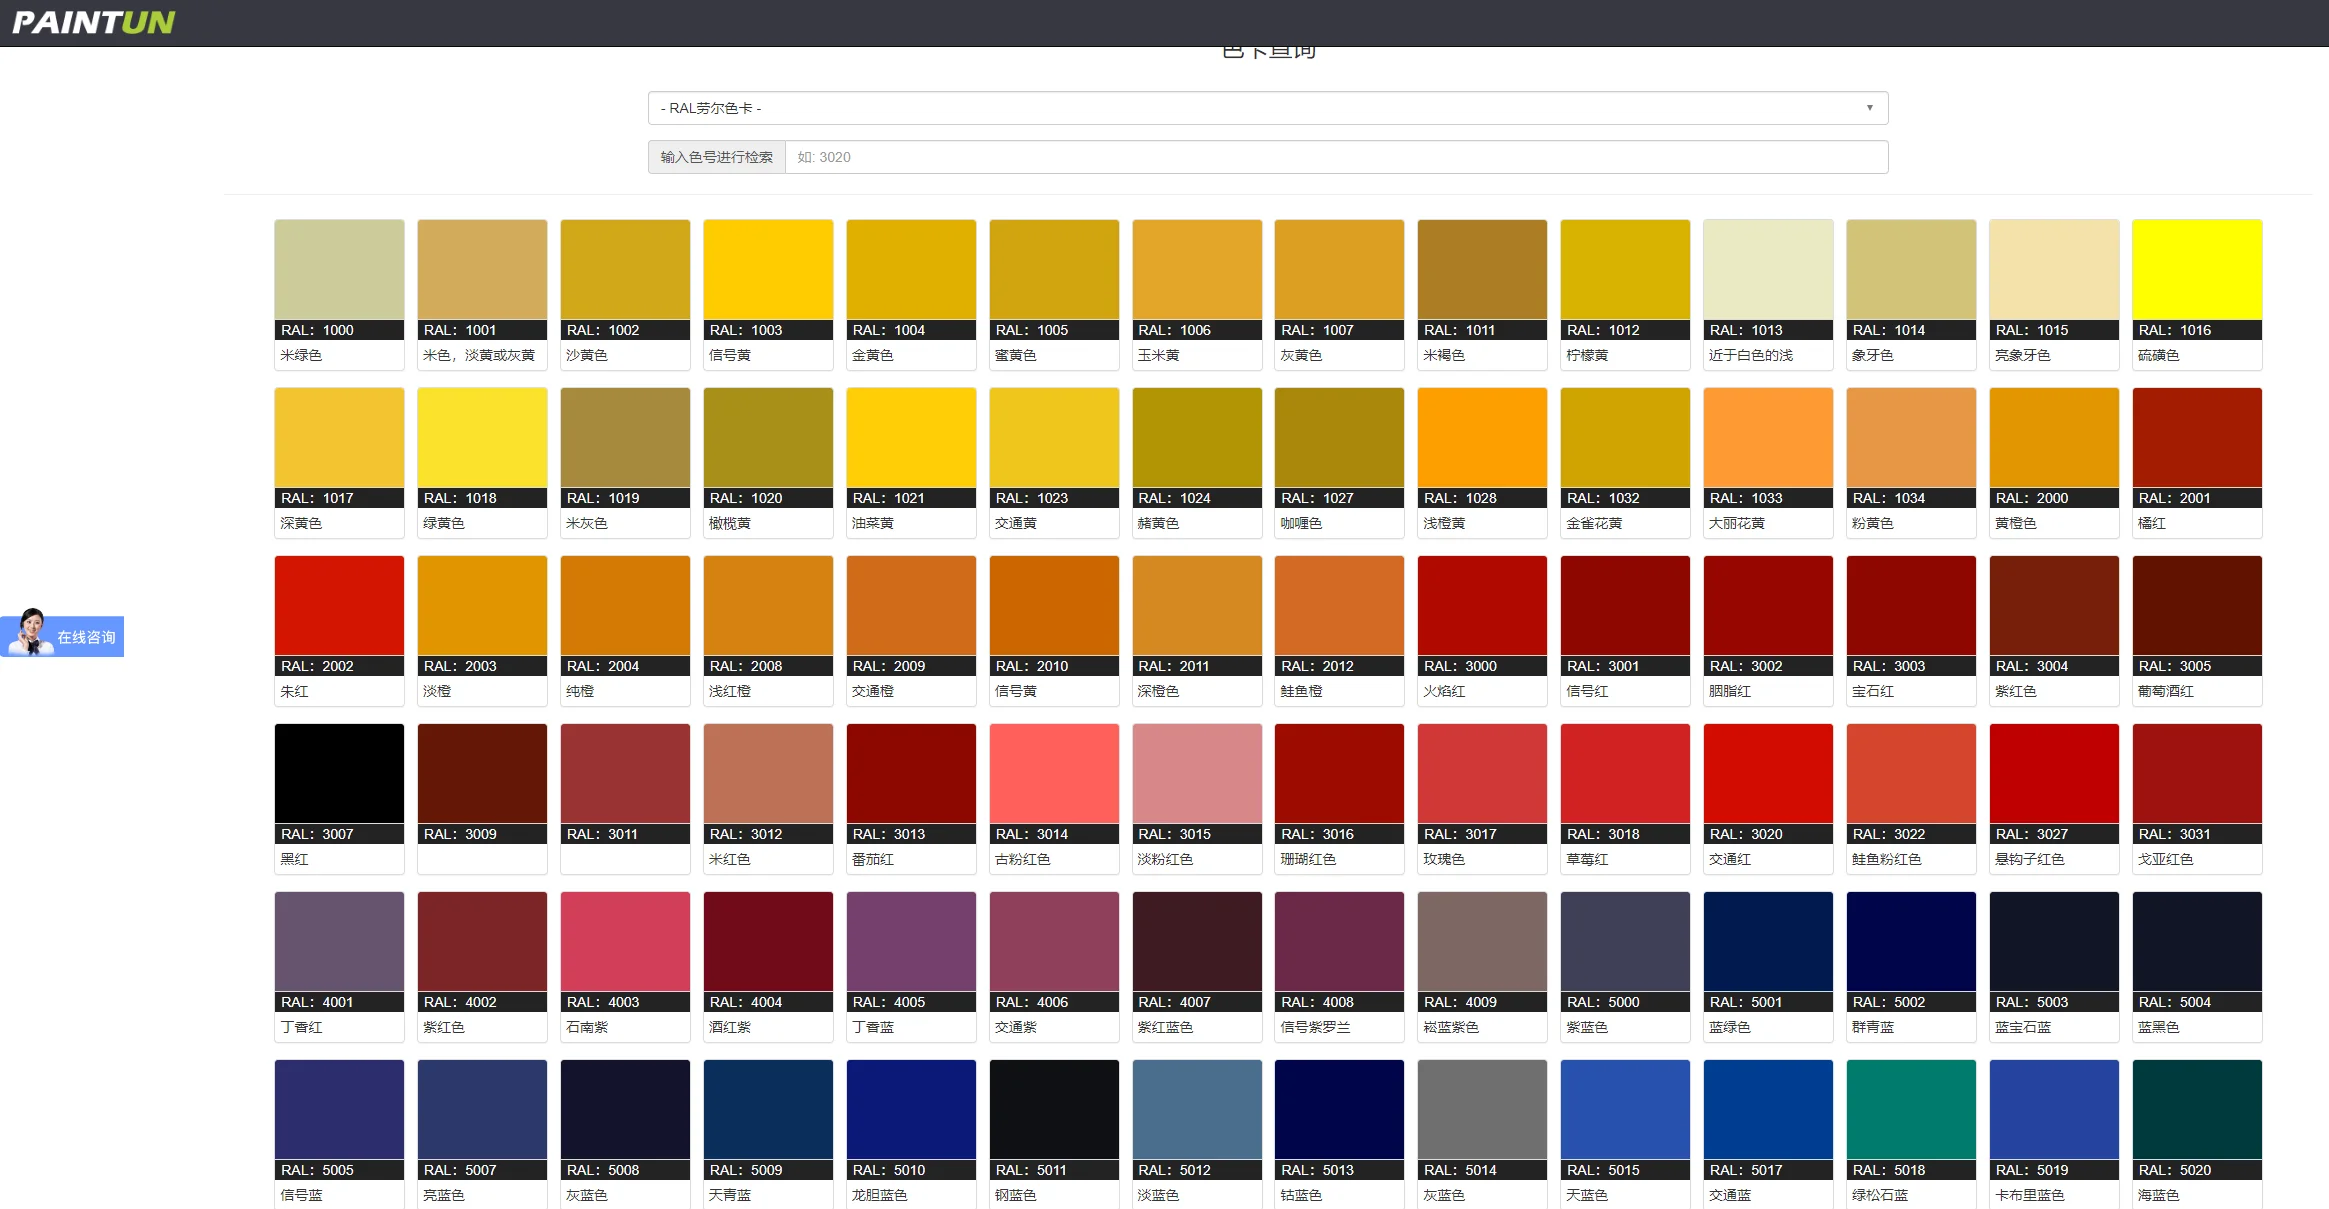Select the RAL 3007 black red swatch

pyautogui.click(x=339, y=774)
